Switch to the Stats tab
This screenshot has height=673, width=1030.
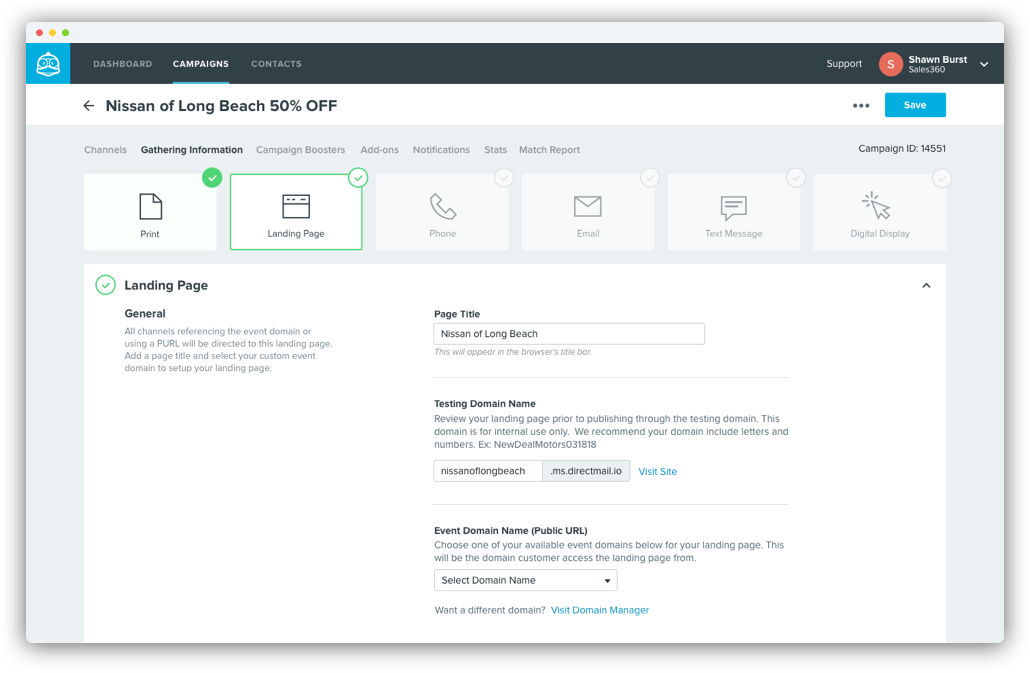tap(495, 150)
